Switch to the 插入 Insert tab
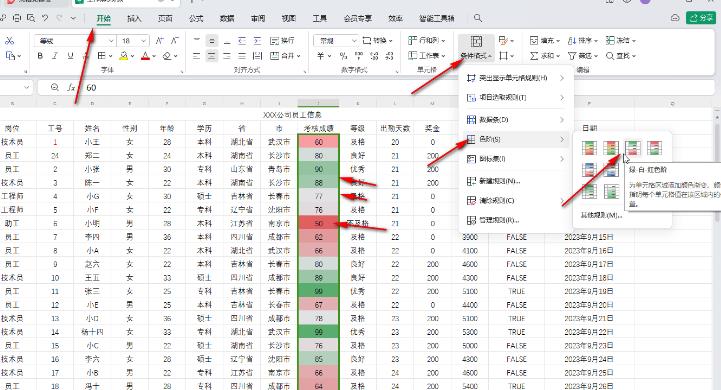This screenshot has height=390, width=721. click(134, 18)
